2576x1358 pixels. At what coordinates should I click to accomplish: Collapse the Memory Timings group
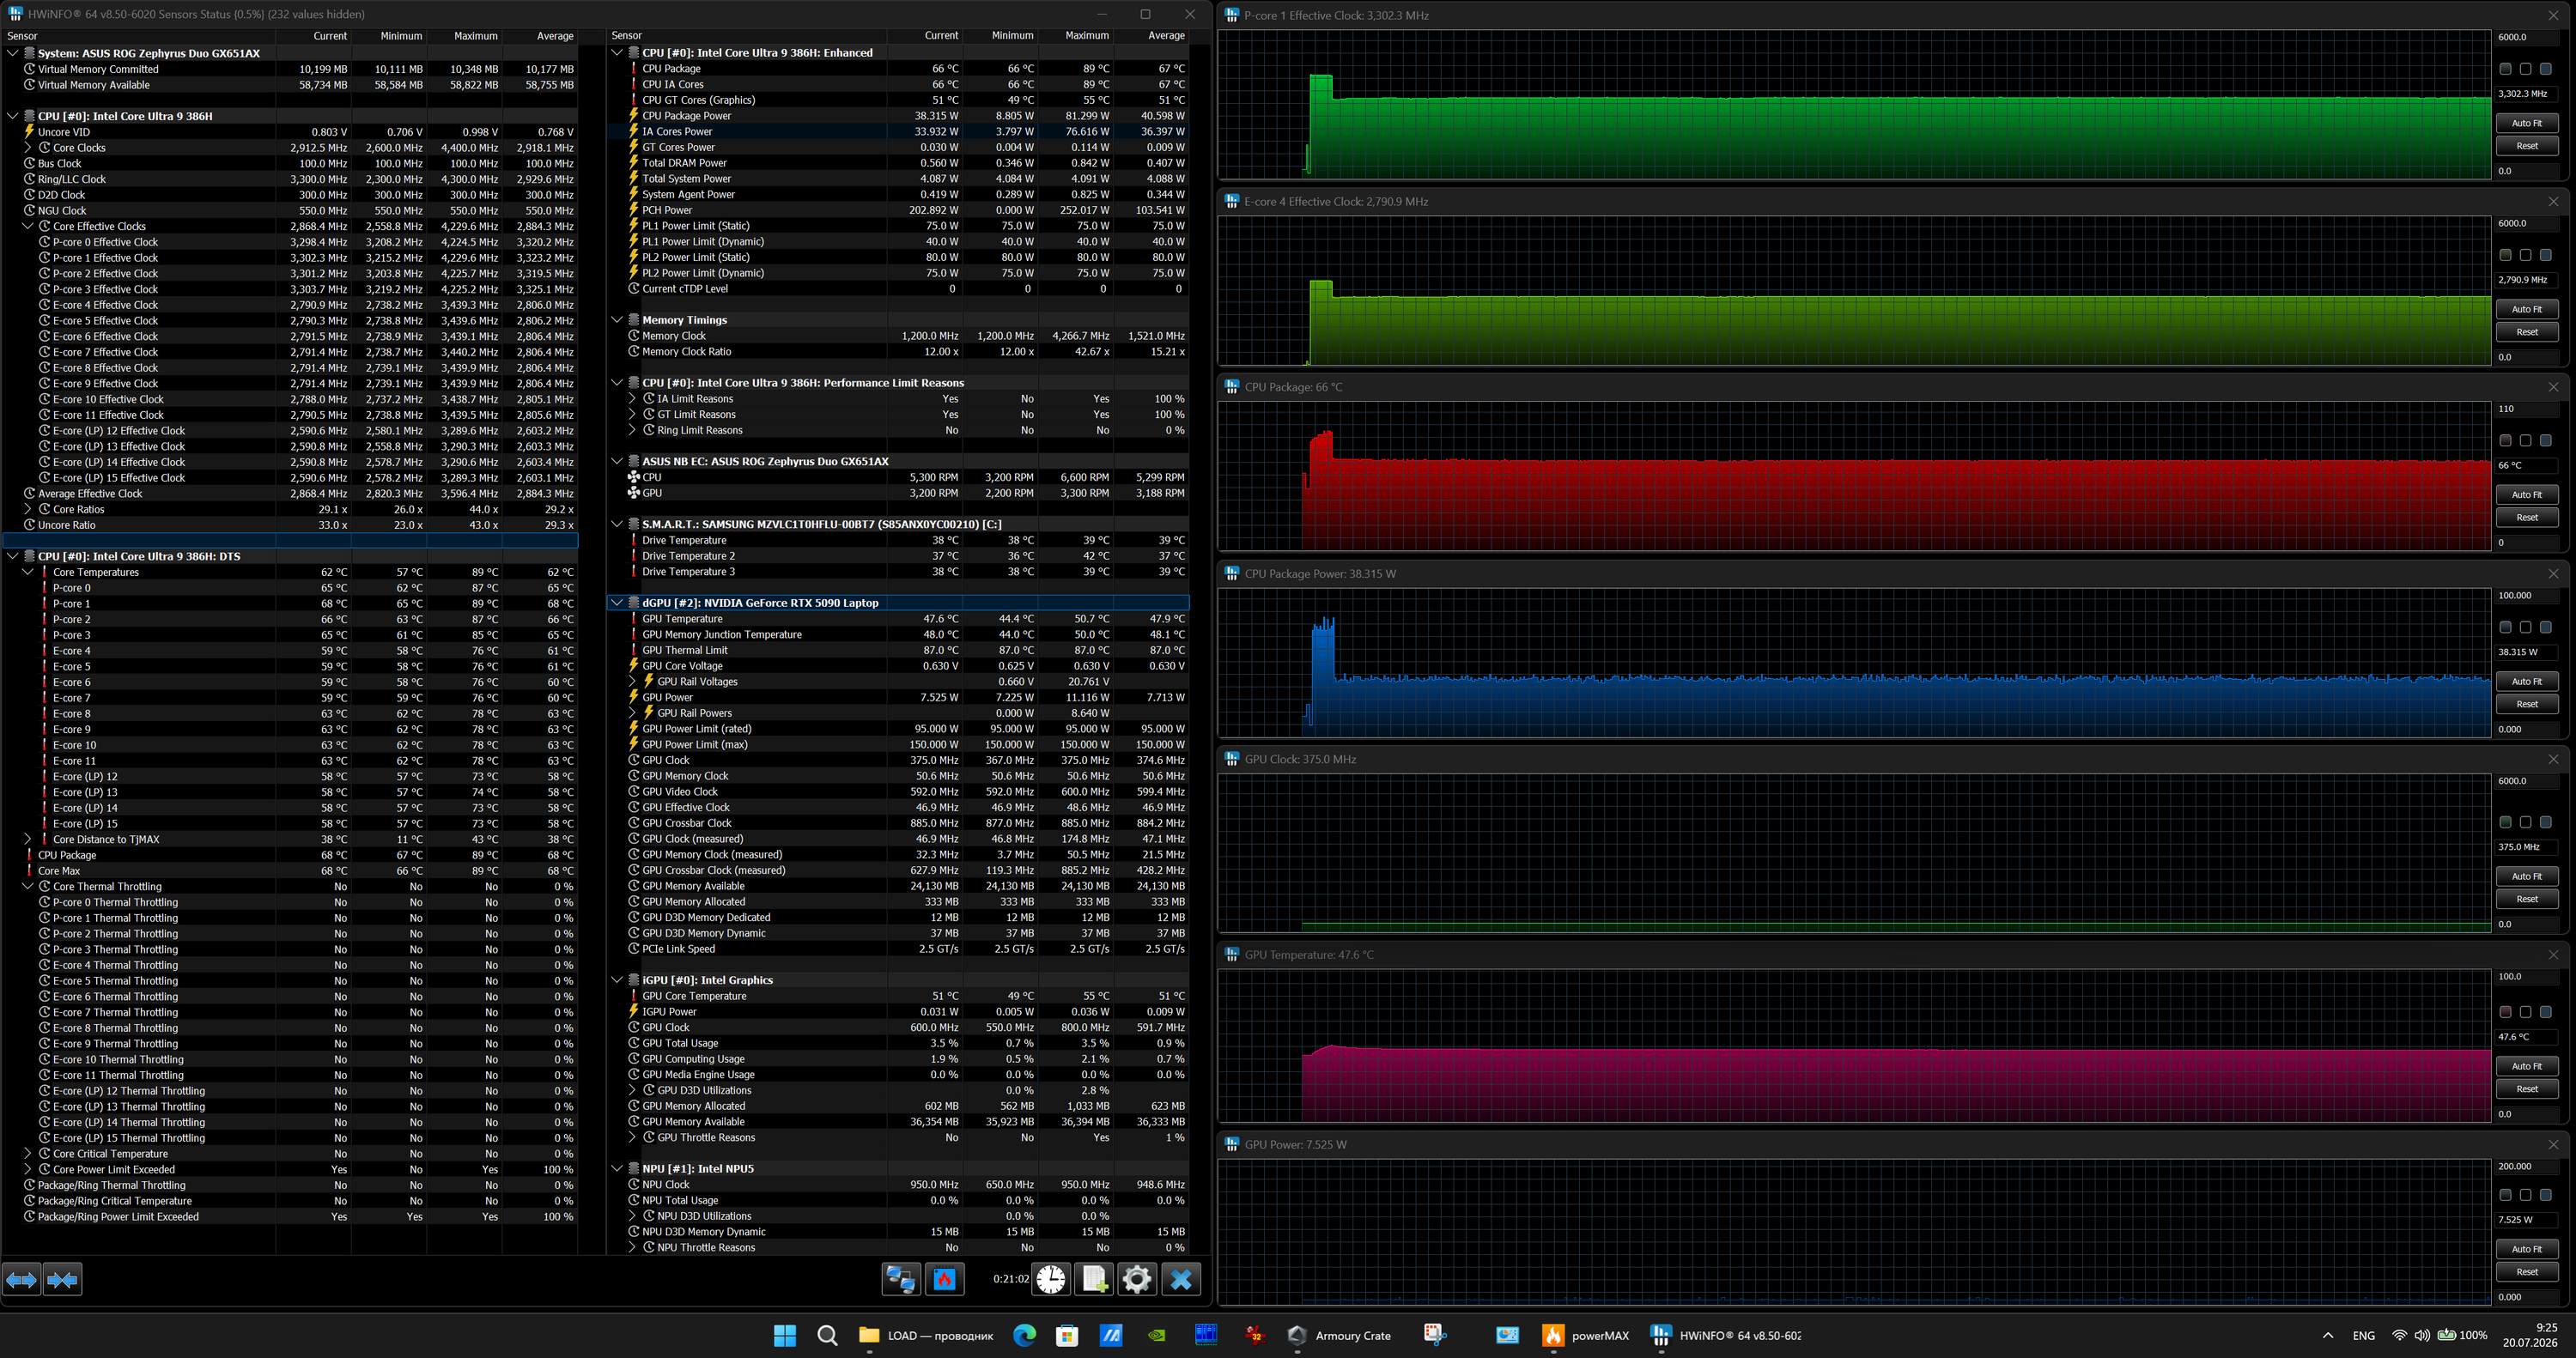[x=617, y=320]
